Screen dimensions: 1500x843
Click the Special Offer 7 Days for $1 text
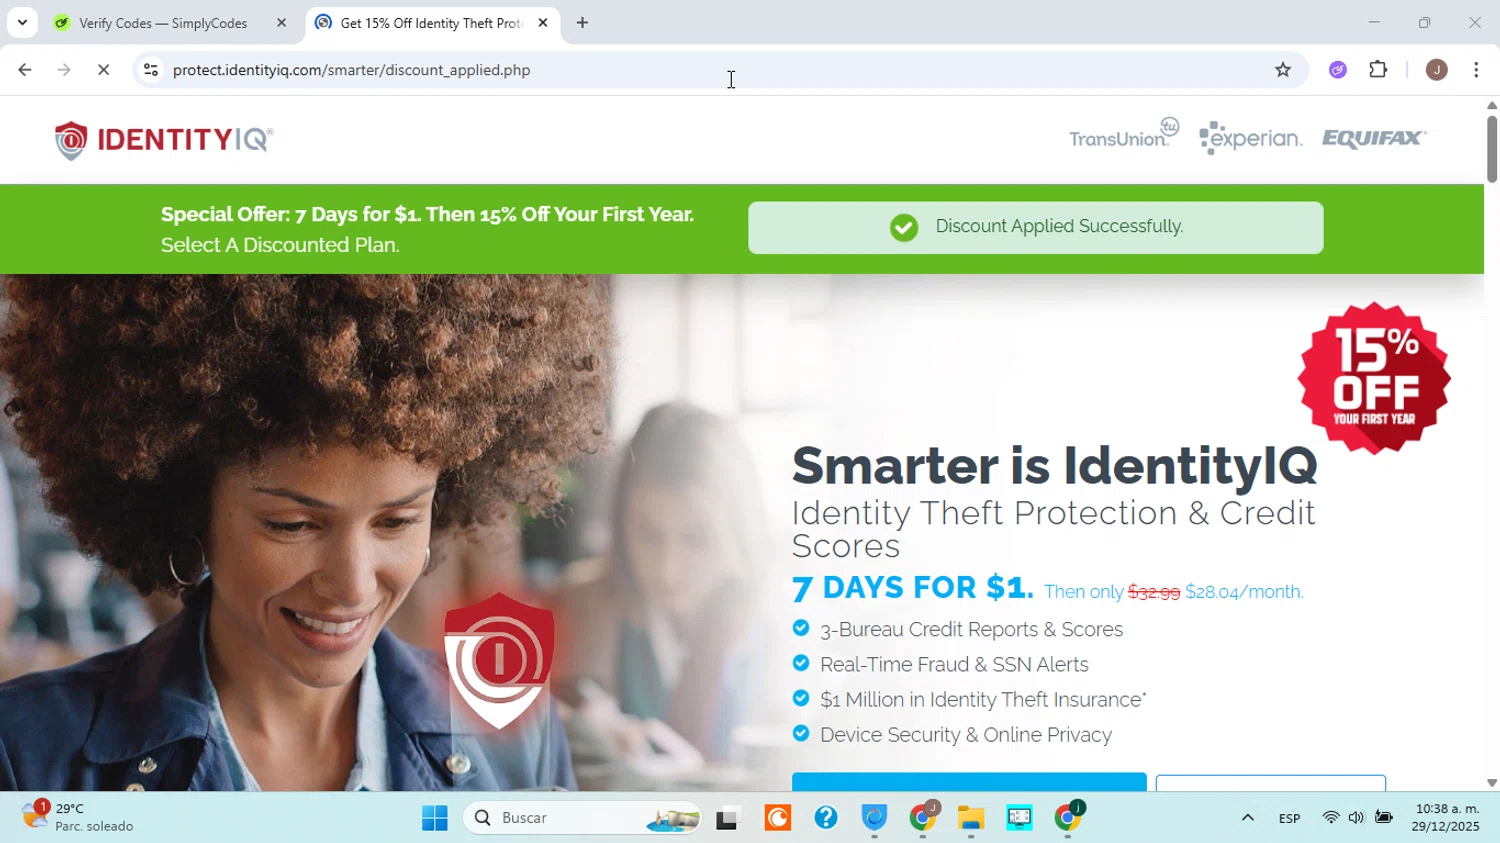427,214
